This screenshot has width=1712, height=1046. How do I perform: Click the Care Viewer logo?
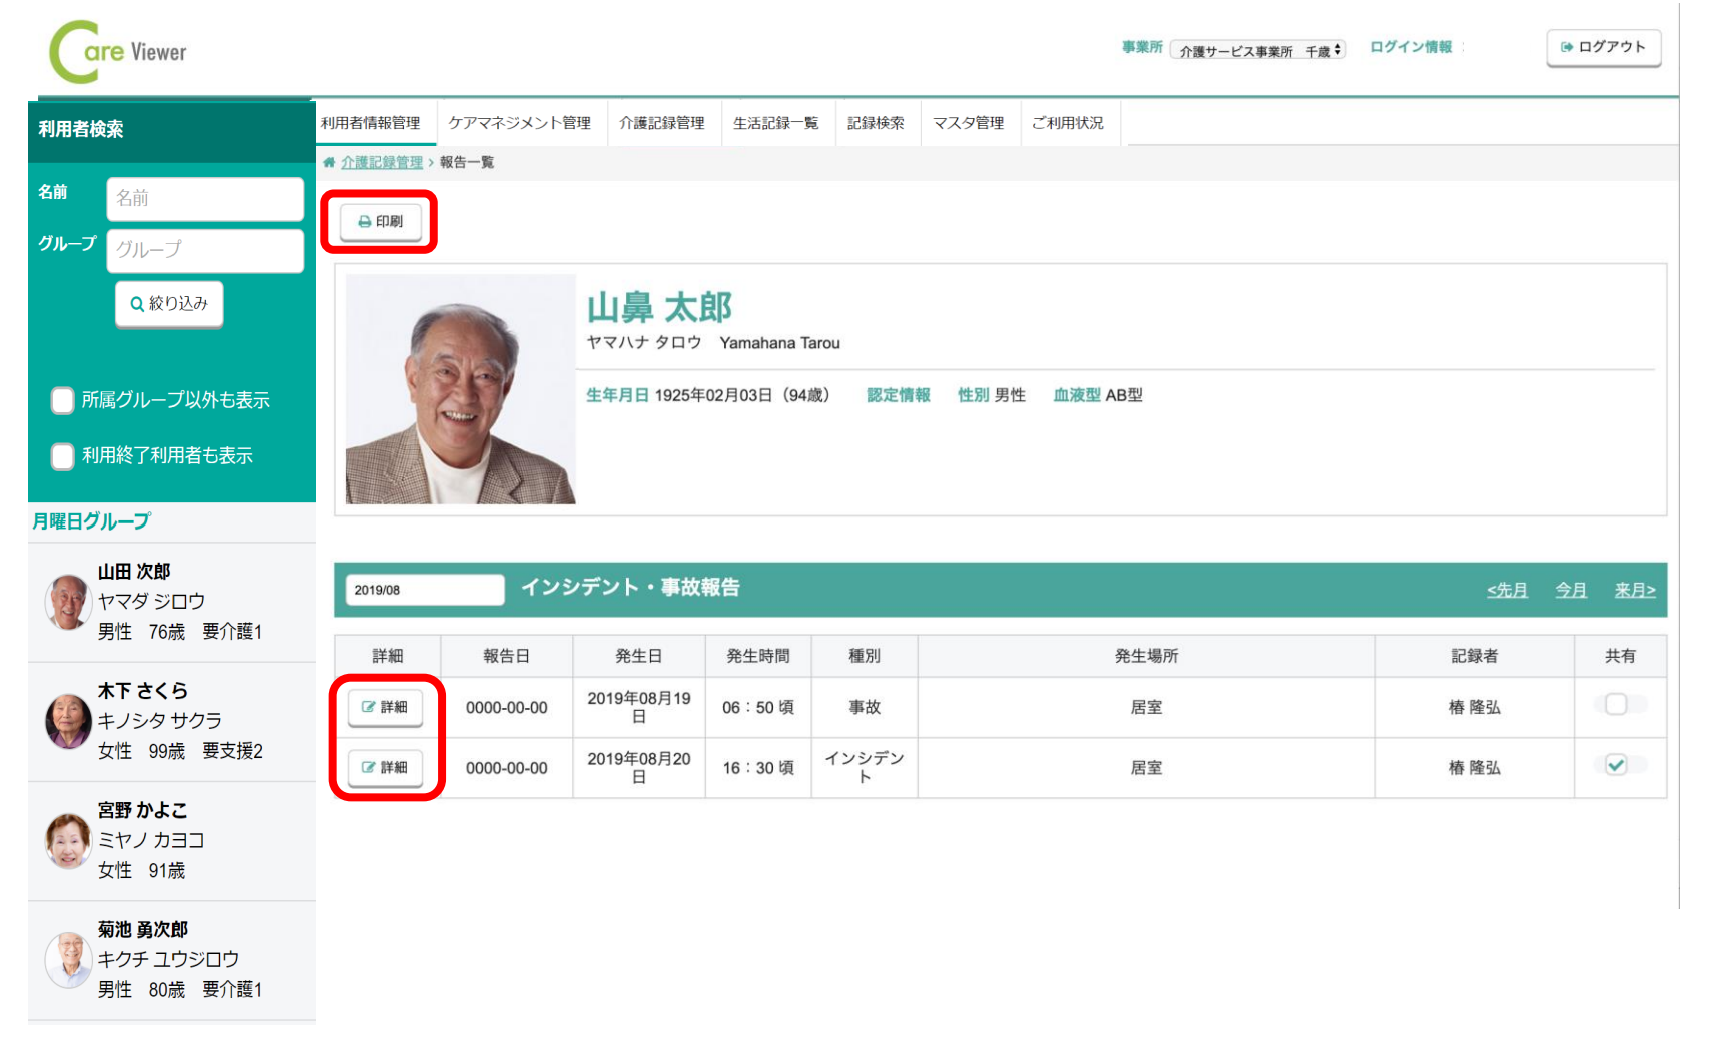point(118,52)
